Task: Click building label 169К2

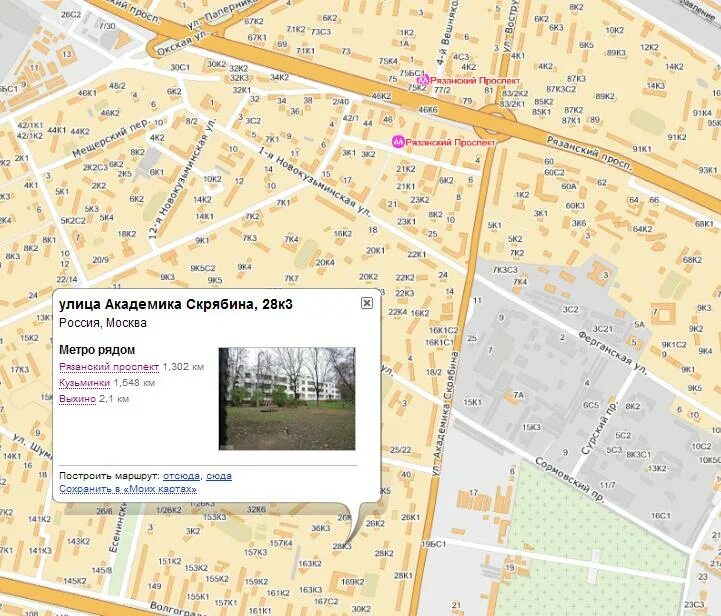Action: (x=353, y=582)
